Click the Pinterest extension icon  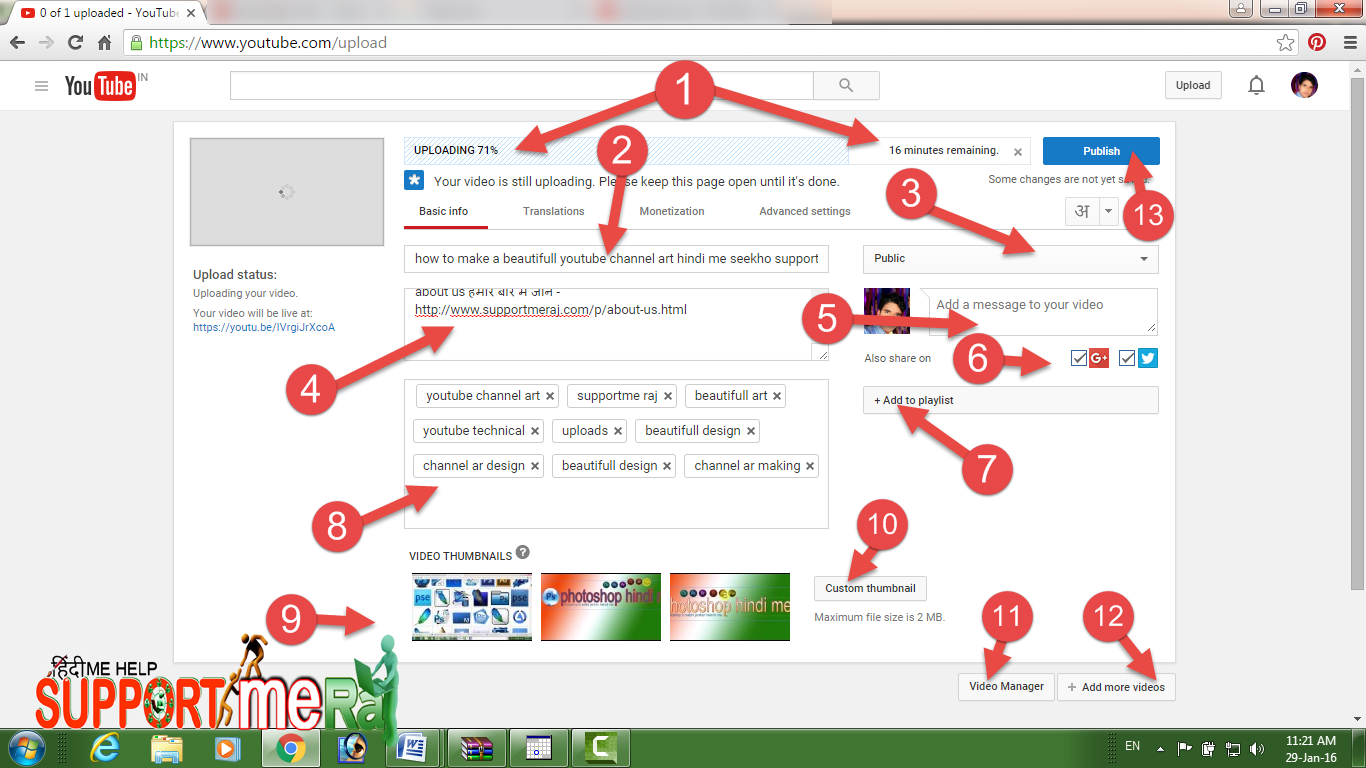(1317, 43)
